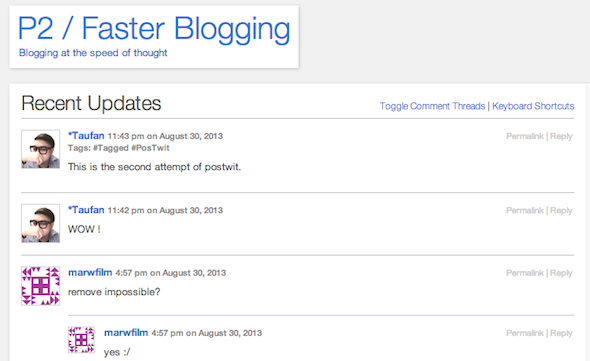Open Permalink for the WOW ! post
The width and height of the screenshot is (590, 361).
(x=525, y=210)
